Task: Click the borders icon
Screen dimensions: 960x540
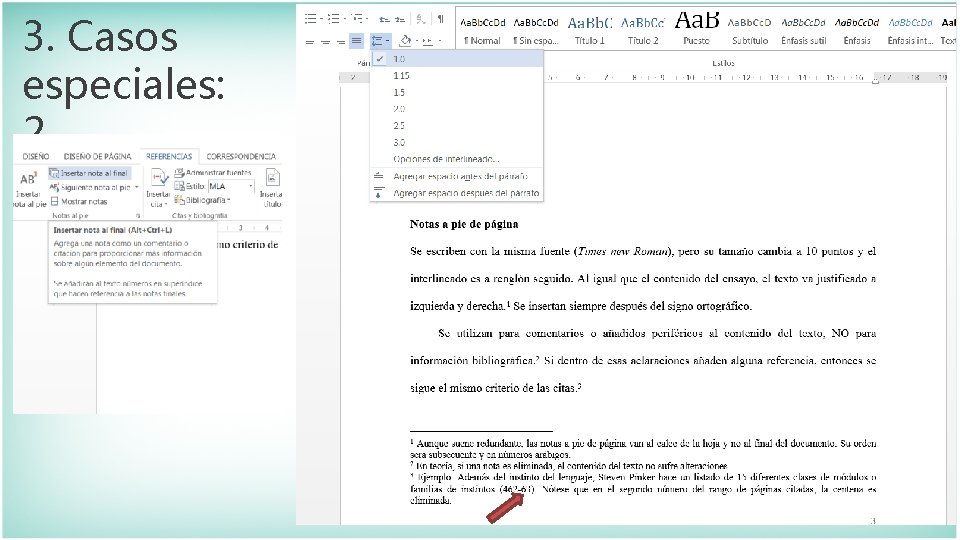Action: pyautogui.click(x=427, y=41)
